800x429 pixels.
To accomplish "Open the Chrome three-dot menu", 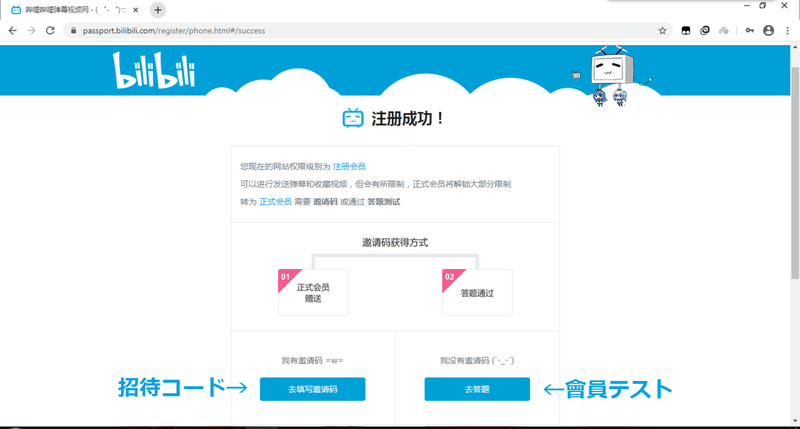I will click(x=787, y=31).
